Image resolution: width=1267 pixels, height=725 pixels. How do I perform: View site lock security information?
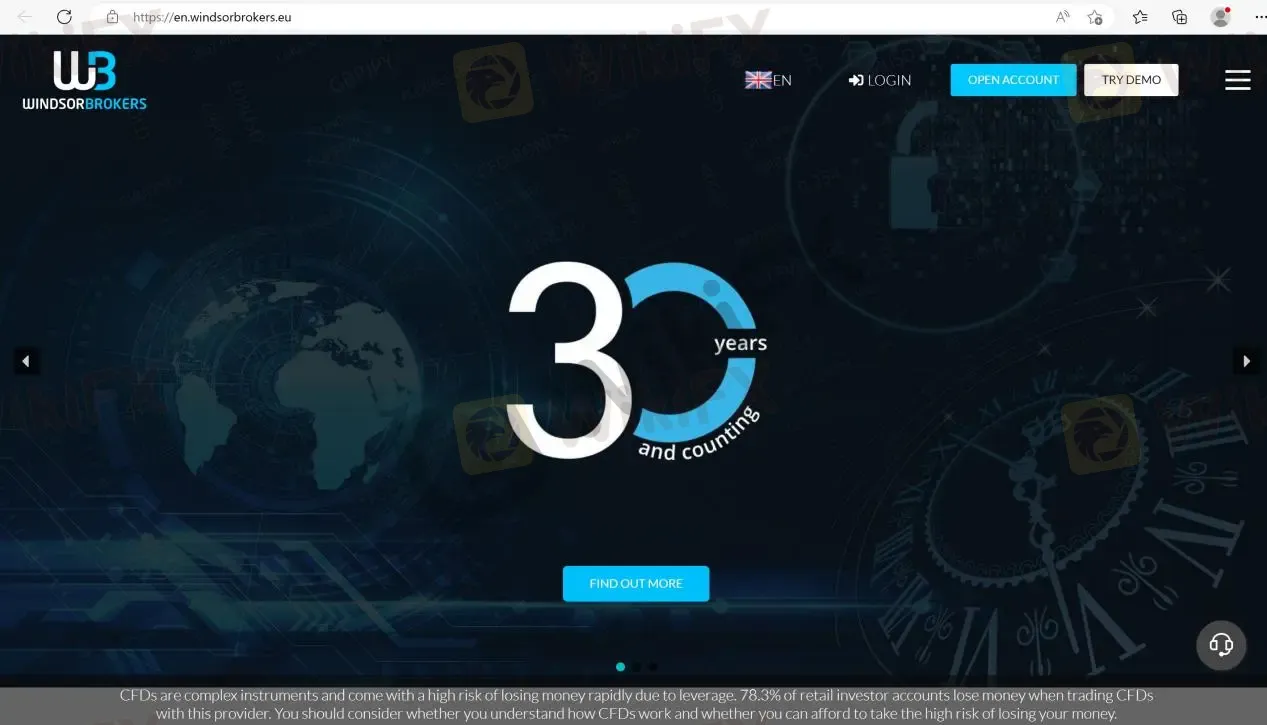click(x=112, y=17)
